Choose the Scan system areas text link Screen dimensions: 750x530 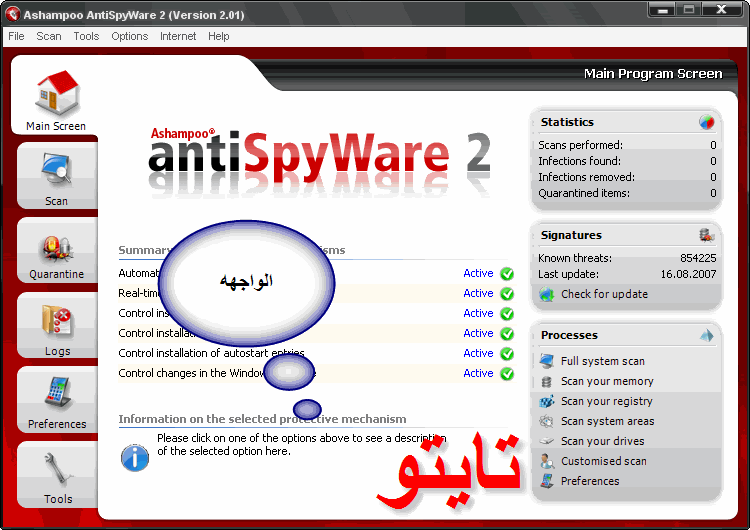tap(607, 421)
